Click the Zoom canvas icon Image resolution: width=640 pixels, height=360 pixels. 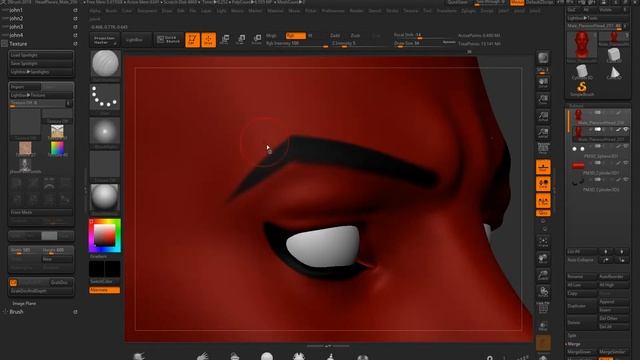(543, 100)
